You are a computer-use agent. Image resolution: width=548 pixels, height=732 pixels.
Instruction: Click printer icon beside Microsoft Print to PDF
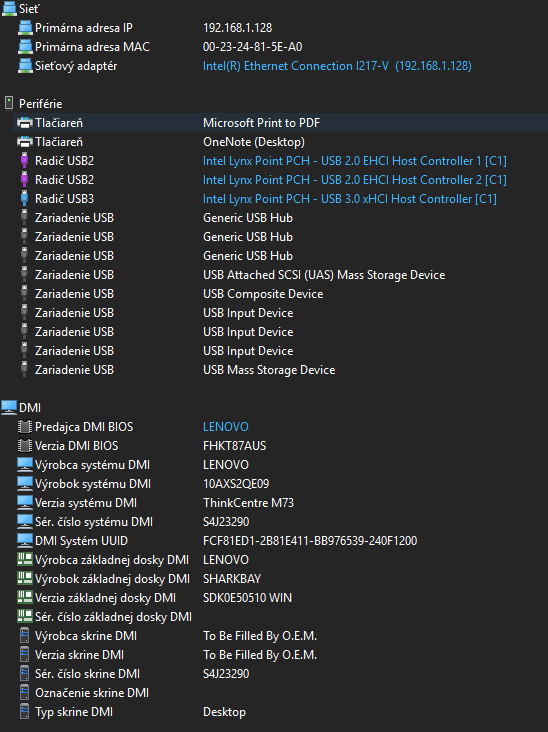25,123
